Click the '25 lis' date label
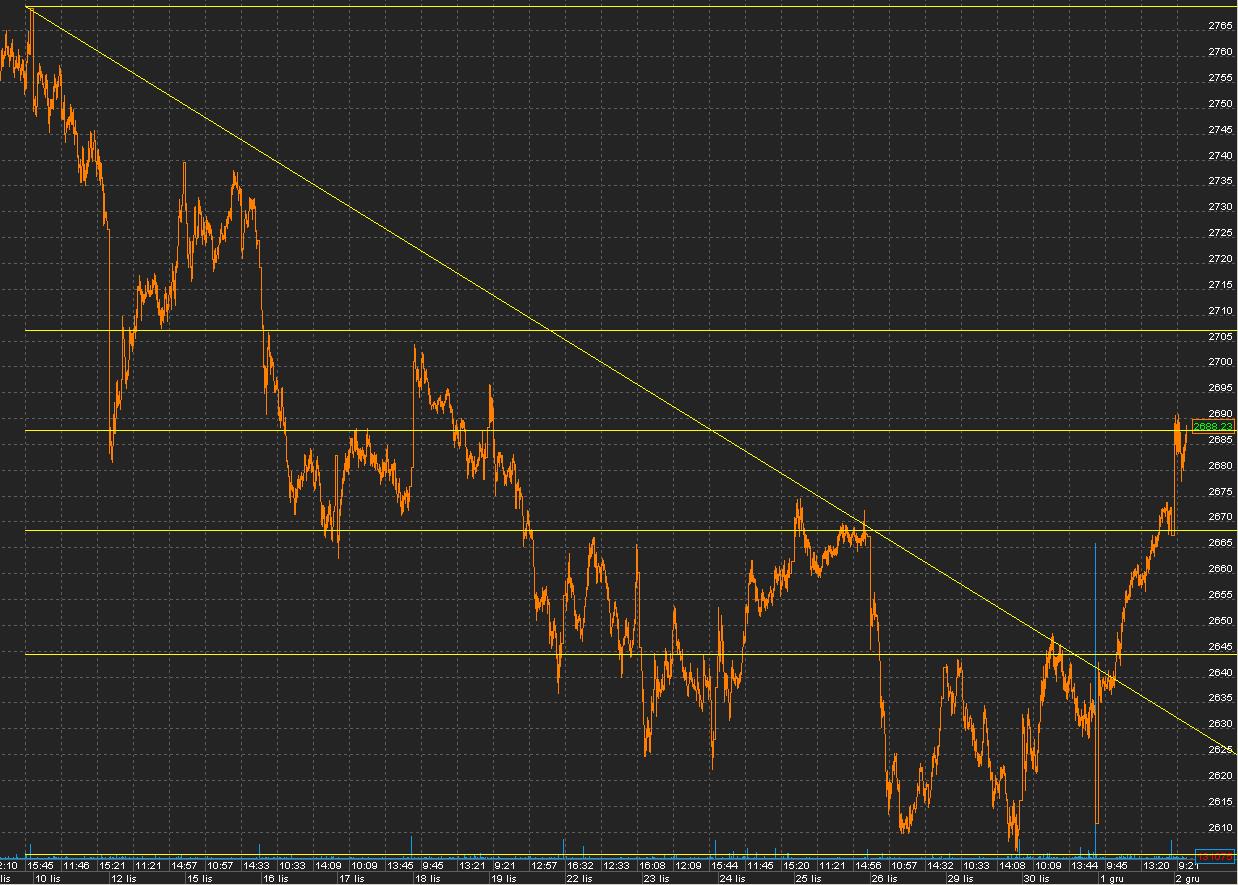 tap(807, 878)
